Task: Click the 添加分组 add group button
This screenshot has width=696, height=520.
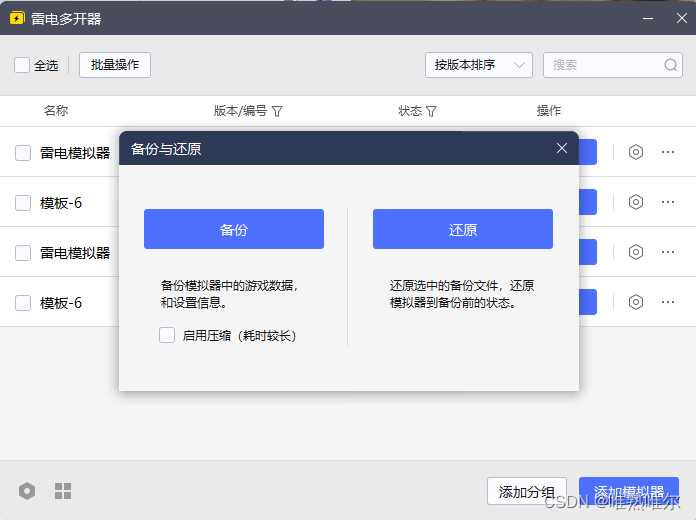Action: (x=527, y=491)
